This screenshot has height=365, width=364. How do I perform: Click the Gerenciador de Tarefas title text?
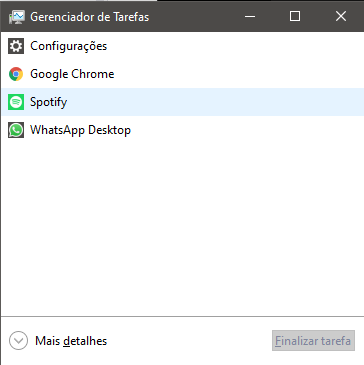[x=89, y=17]
